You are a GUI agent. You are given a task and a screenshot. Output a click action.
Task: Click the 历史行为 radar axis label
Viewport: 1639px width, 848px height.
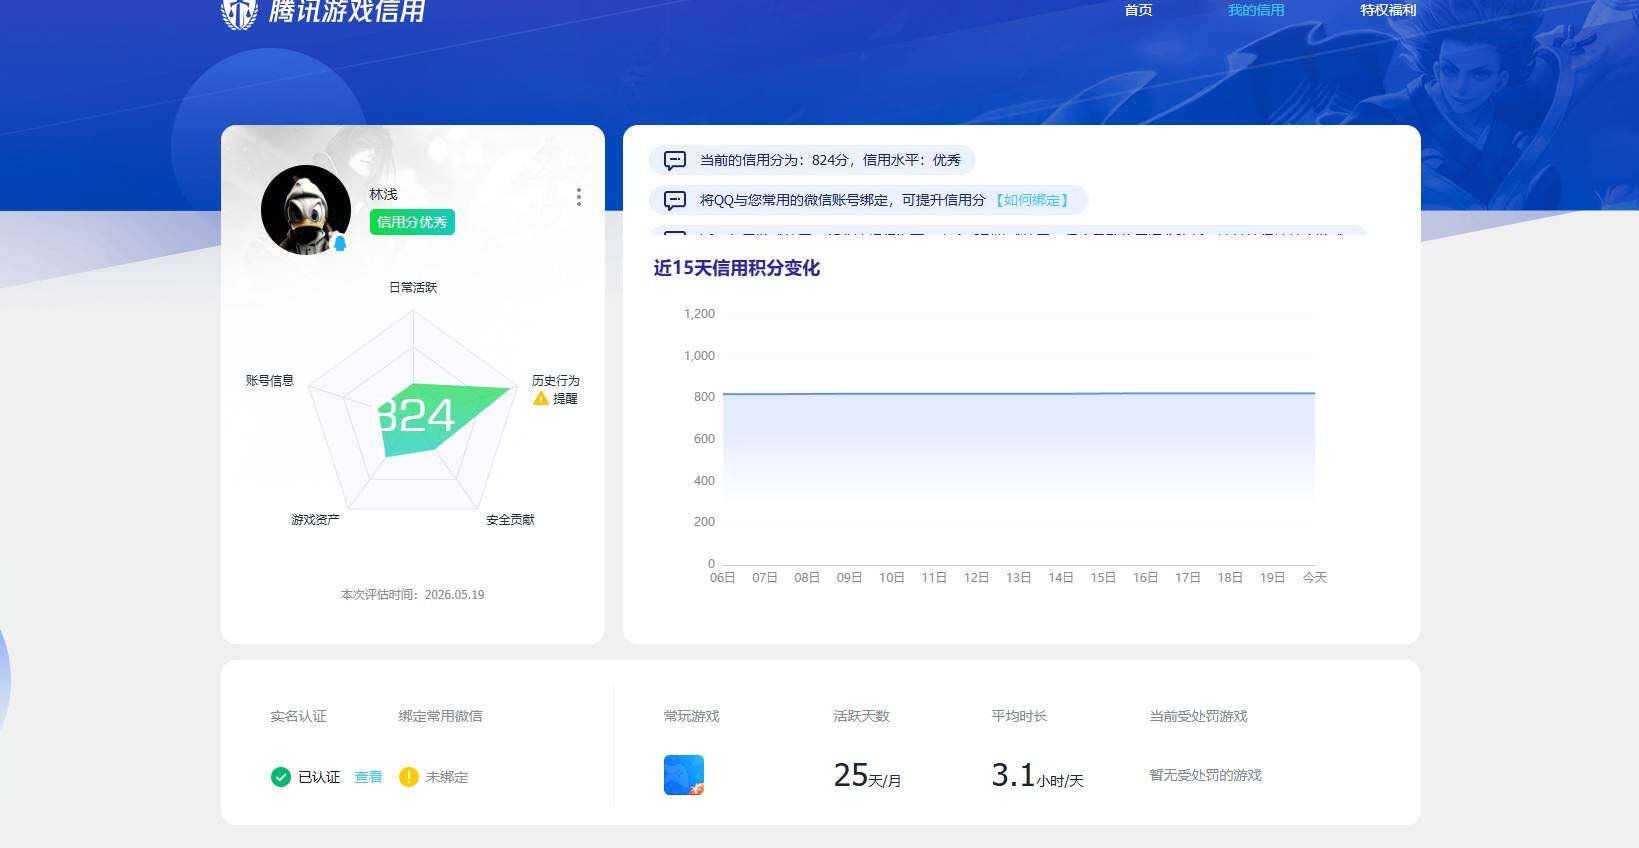(555, 381)
